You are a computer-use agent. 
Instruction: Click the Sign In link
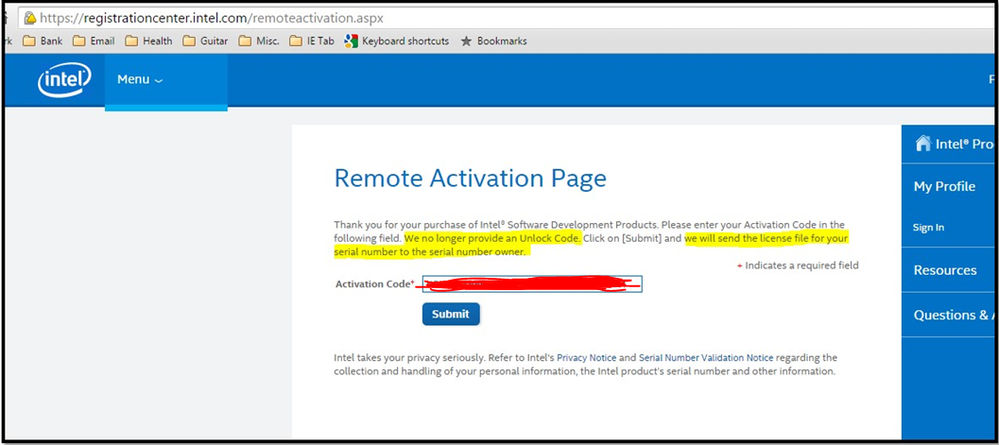click(x=928, y=228)
